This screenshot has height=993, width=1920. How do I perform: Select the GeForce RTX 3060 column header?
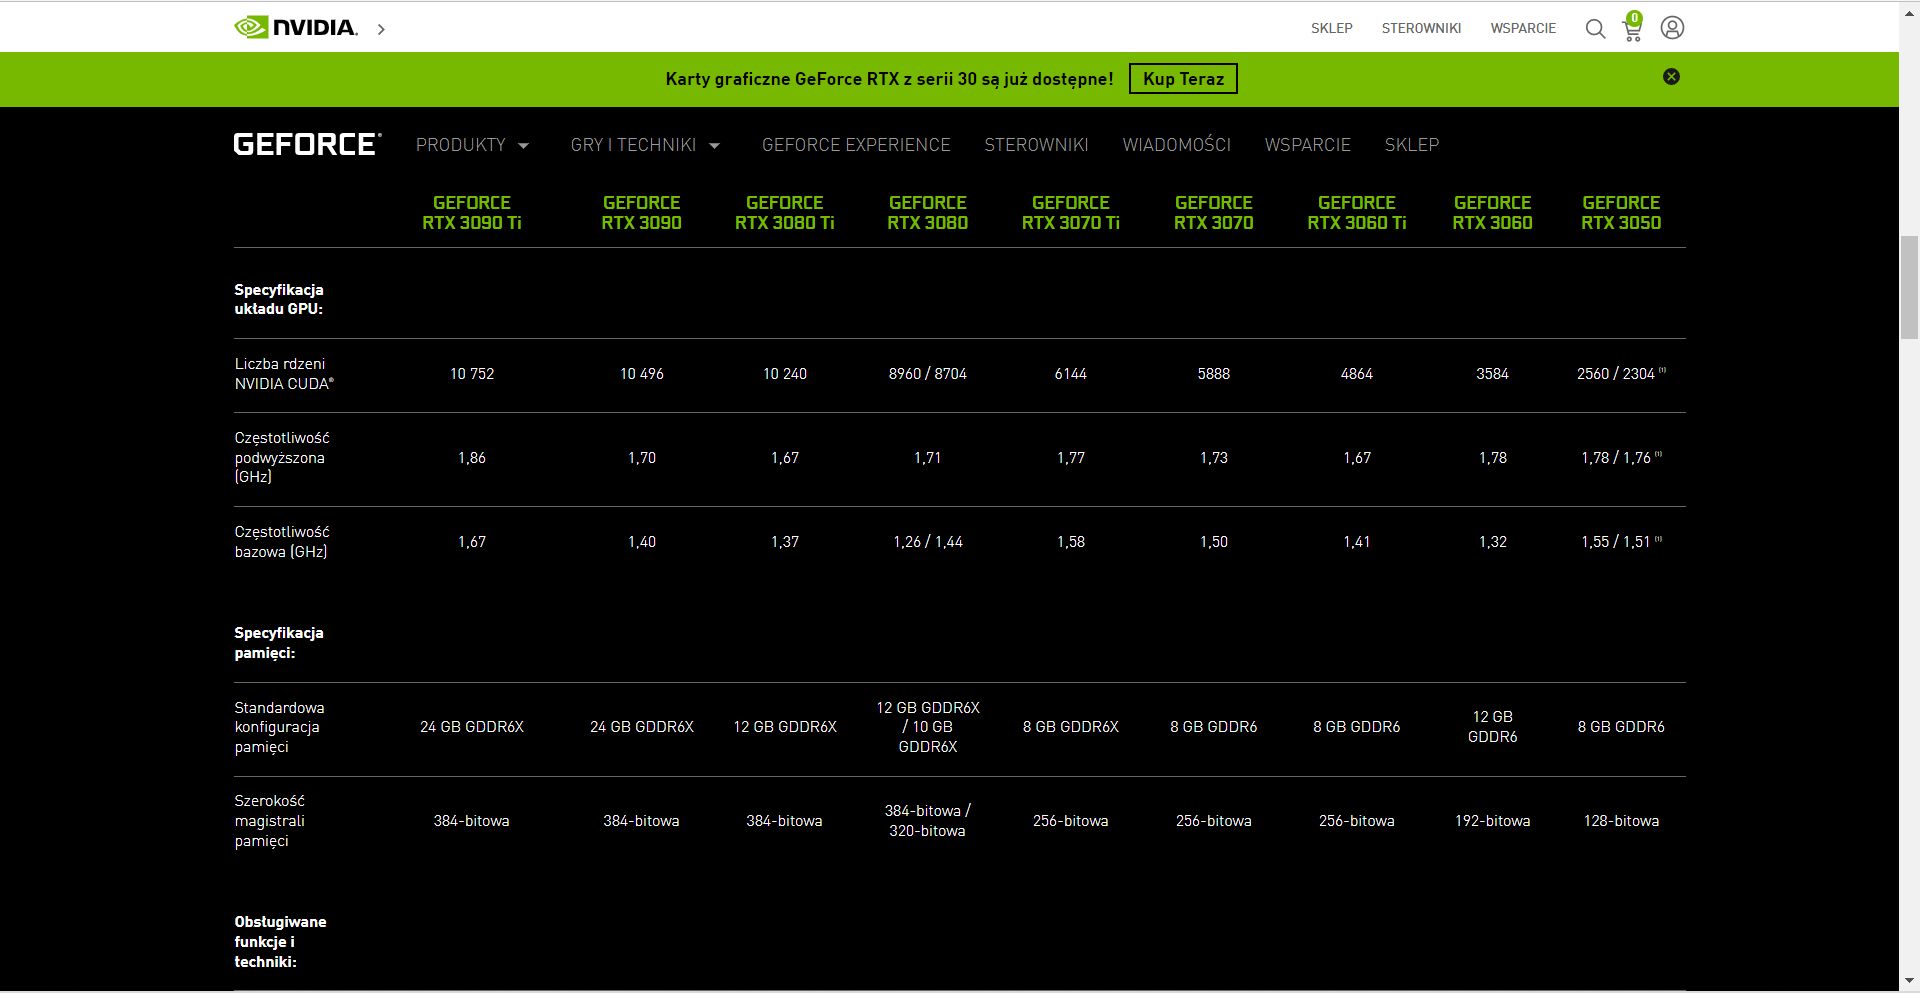[1492, 212]
